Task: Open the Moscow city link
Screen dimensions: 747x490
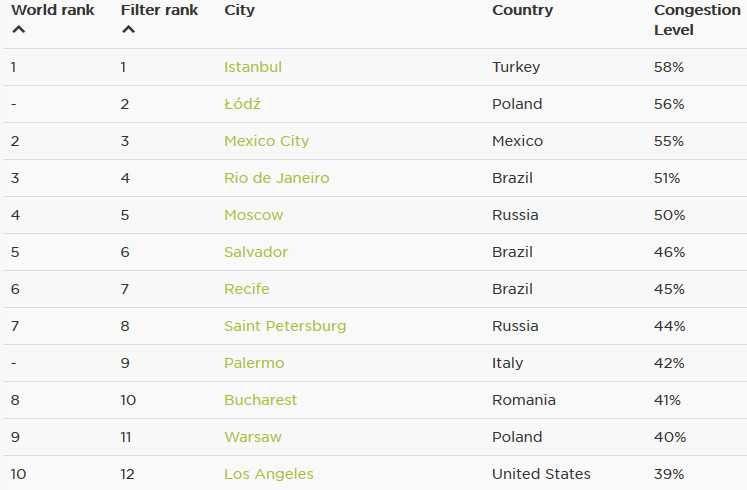Action: tap(253, 215)
